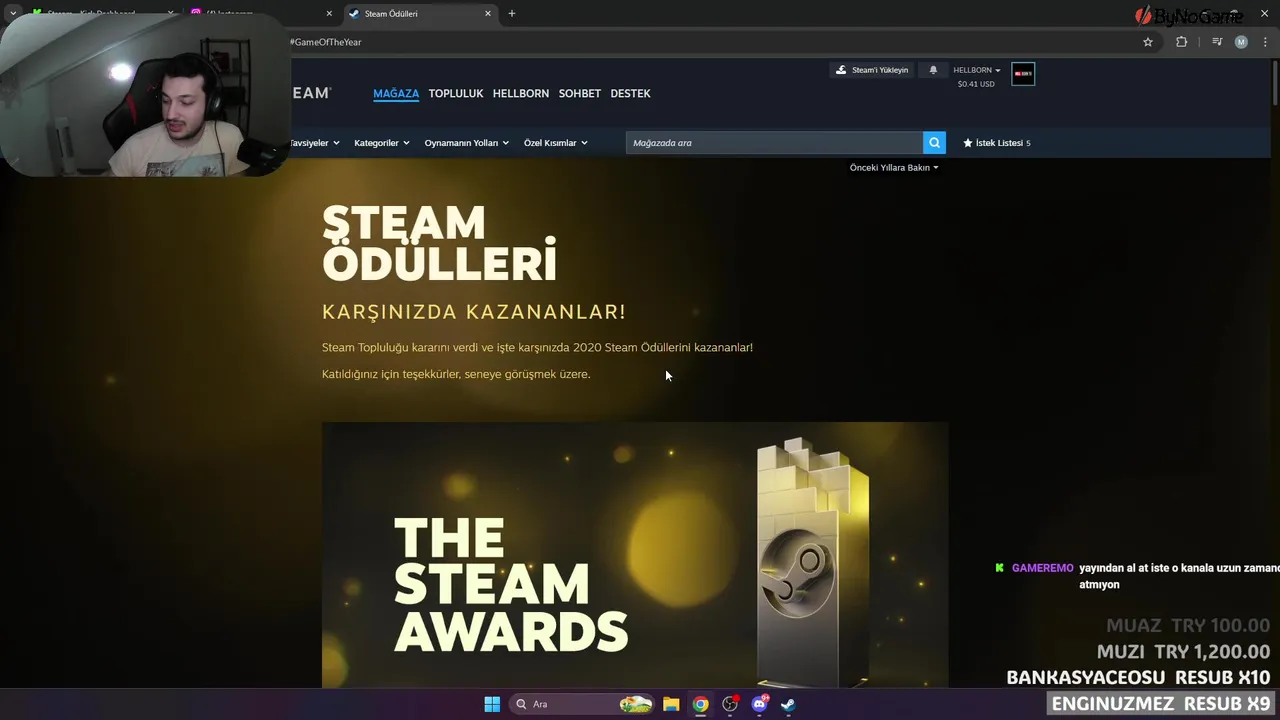The height and width of the screenshot is (720, 1280).
Task: Open the tab search chevron in Chrome
Action: click(13, 14)
